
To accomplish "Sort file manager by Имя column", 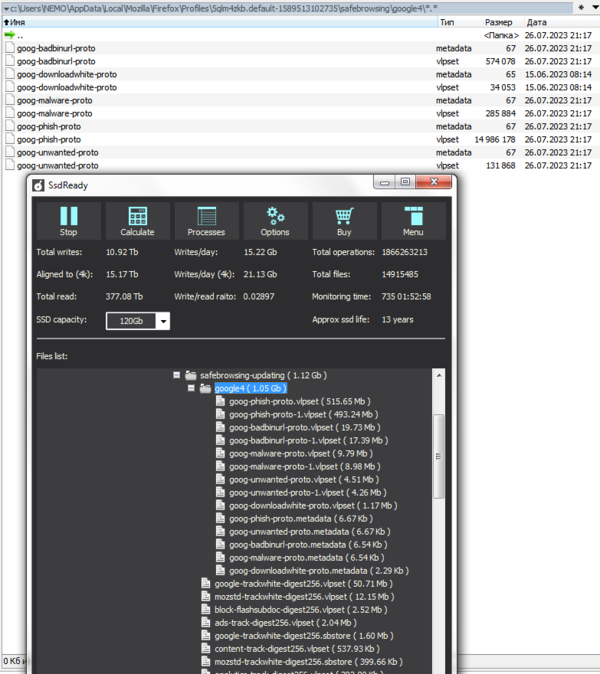I will 219,22.
